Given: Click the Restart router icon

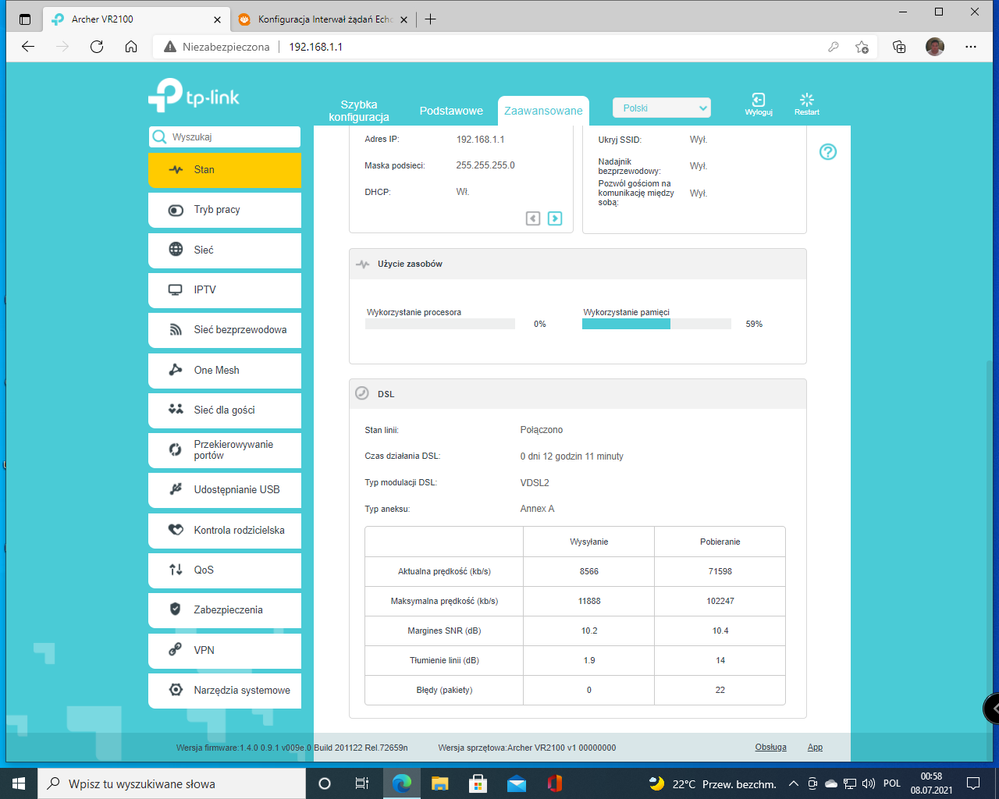Looking at the screenshot, I should [807, 102].
